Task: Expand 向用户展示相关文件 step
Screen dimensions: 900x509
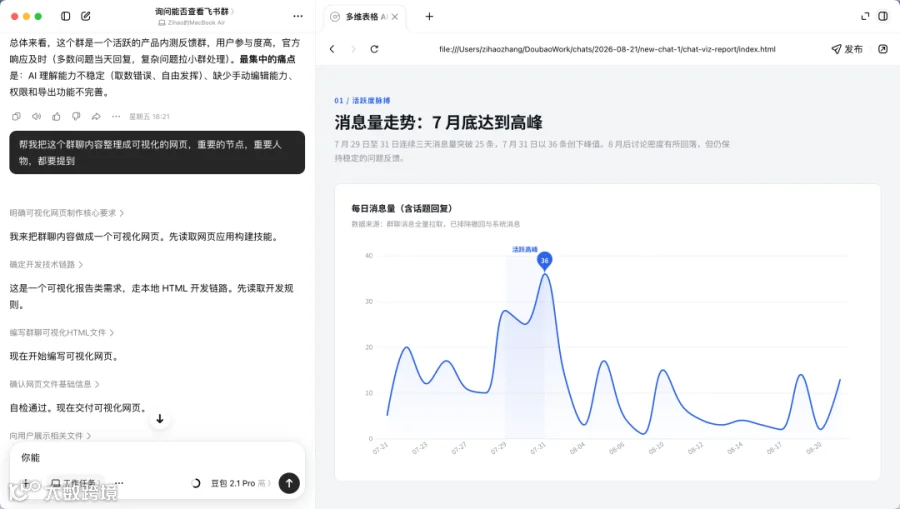Action: [x=50, y=436]
